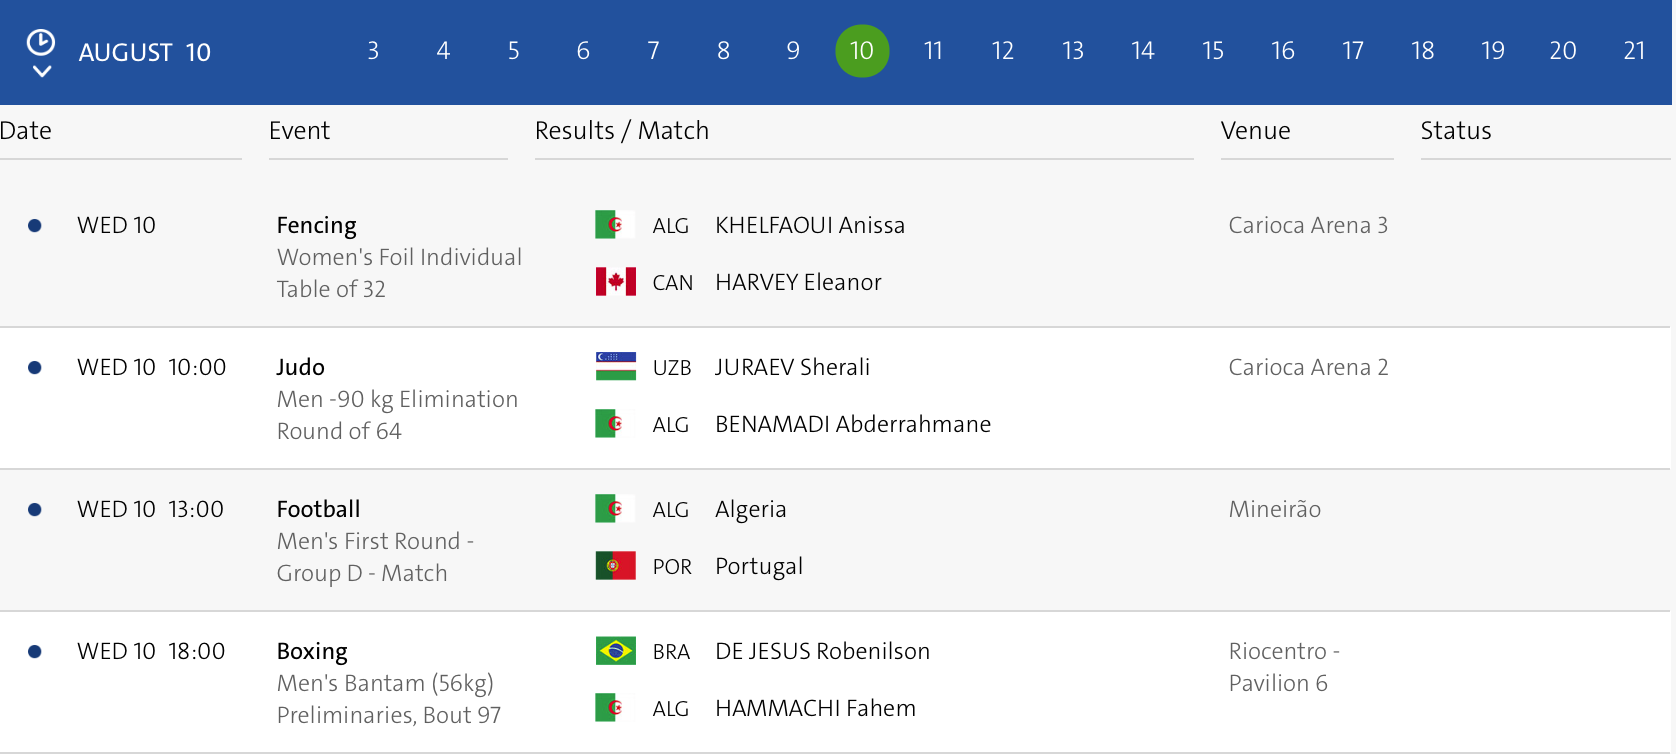
Task: Click the highlighted day 10 circle
Action: pyautogui.click(x=862, y=51)
